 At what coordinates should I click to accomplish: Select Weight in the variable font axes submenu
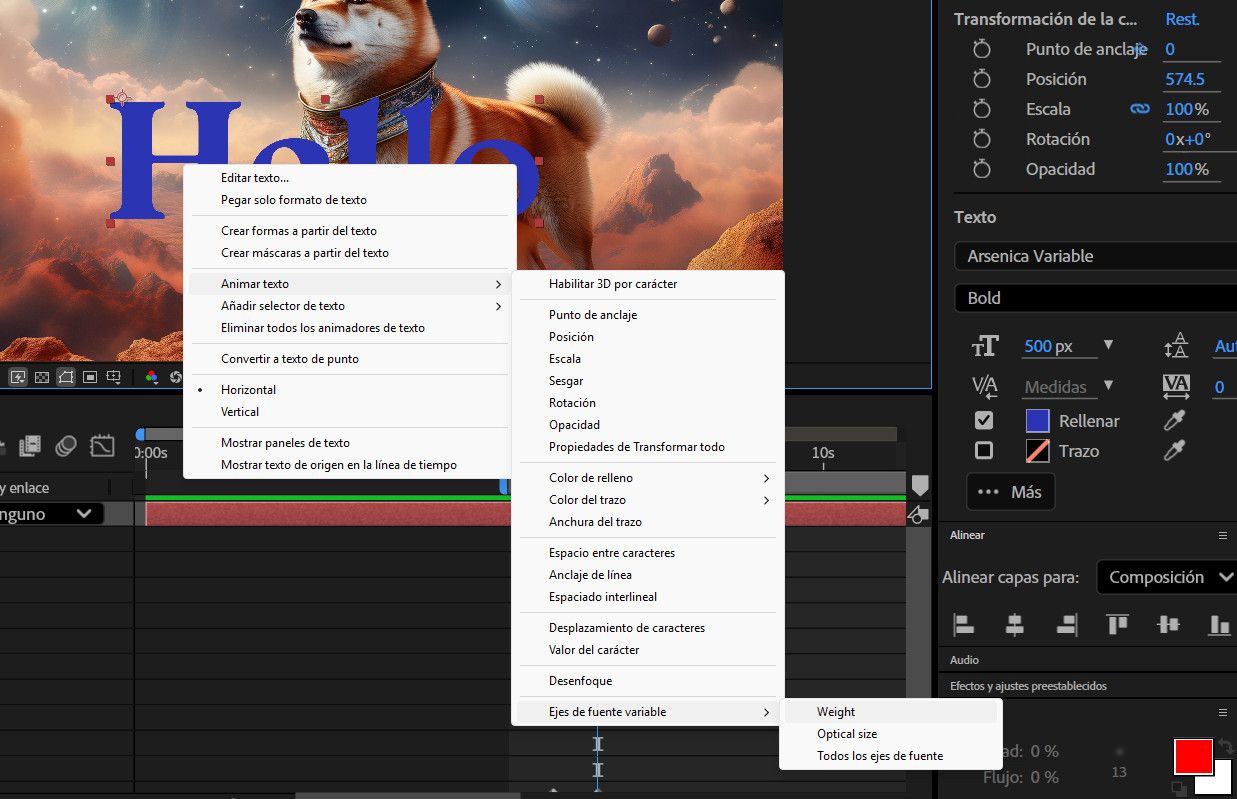pyautogui.click(x=835, y=711)
